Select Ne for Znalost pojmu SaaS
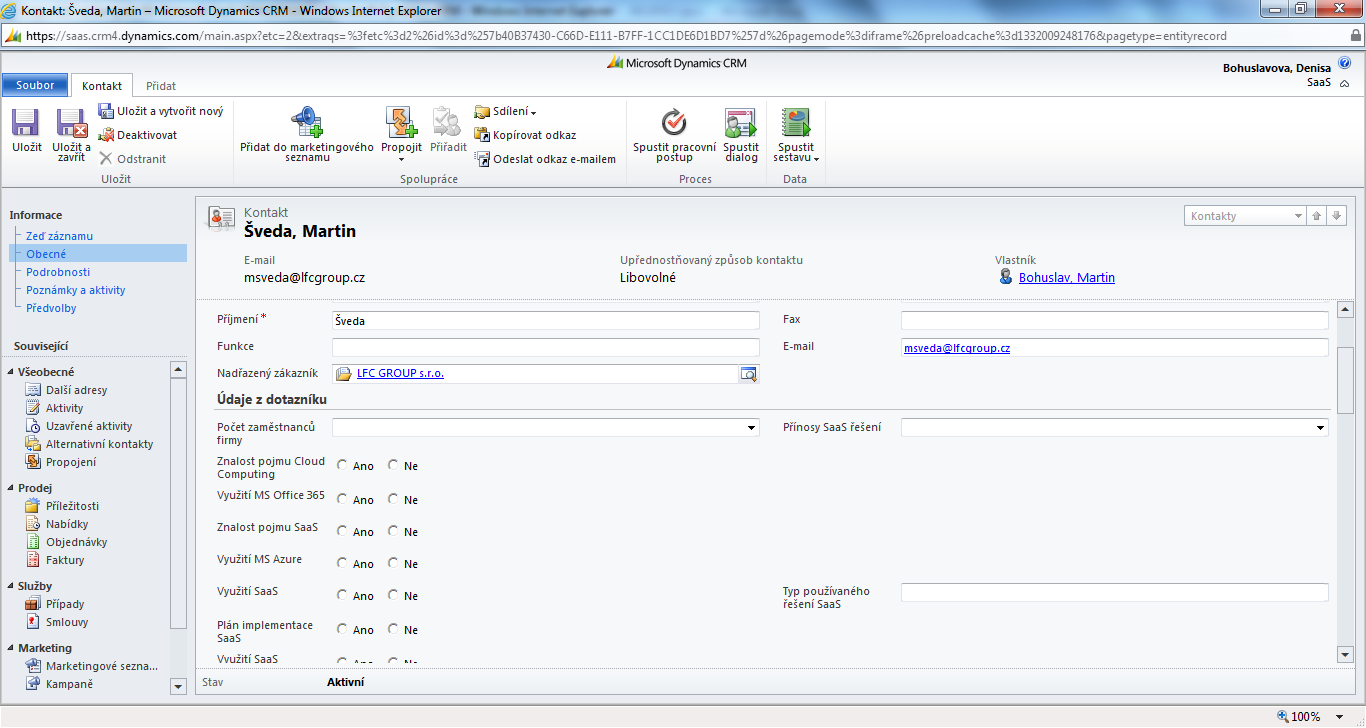Screen dimensions: 1366x728 coord(393,531)
